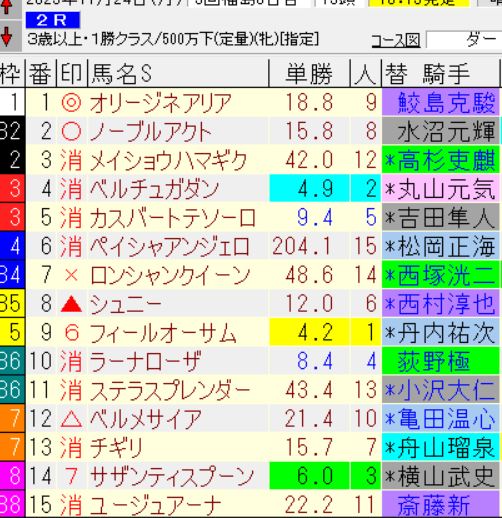This screenshot has width=502, height=518.
Task: Click jockey 横山武史
Action: click(x=446, y=477)
